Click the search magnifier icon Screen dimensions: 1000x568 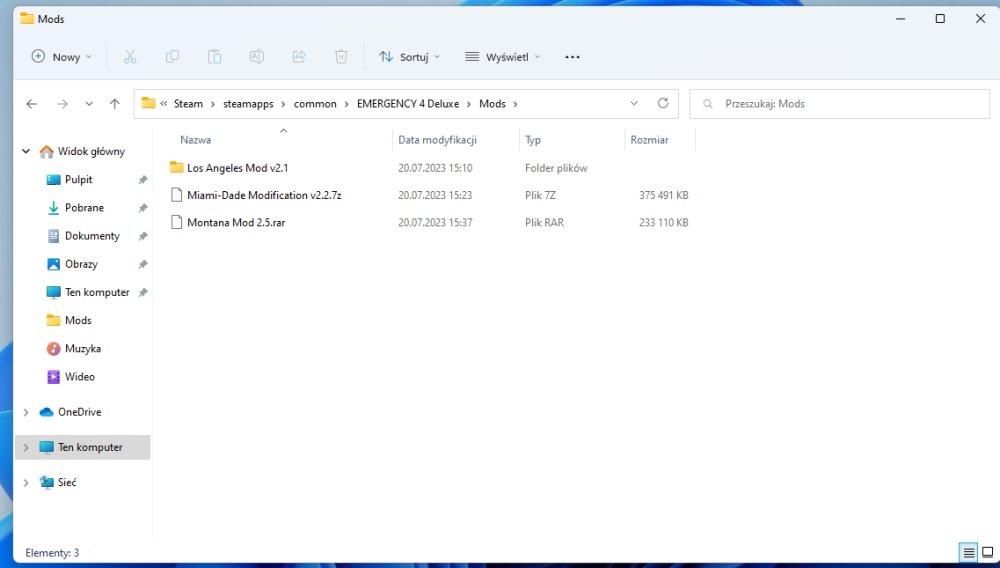[x=707, y=104]
